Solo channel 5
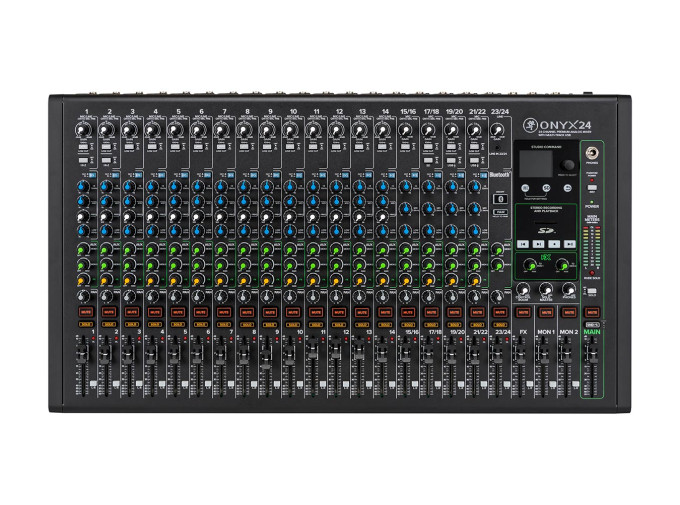680x505 pixels. point(179,325)
